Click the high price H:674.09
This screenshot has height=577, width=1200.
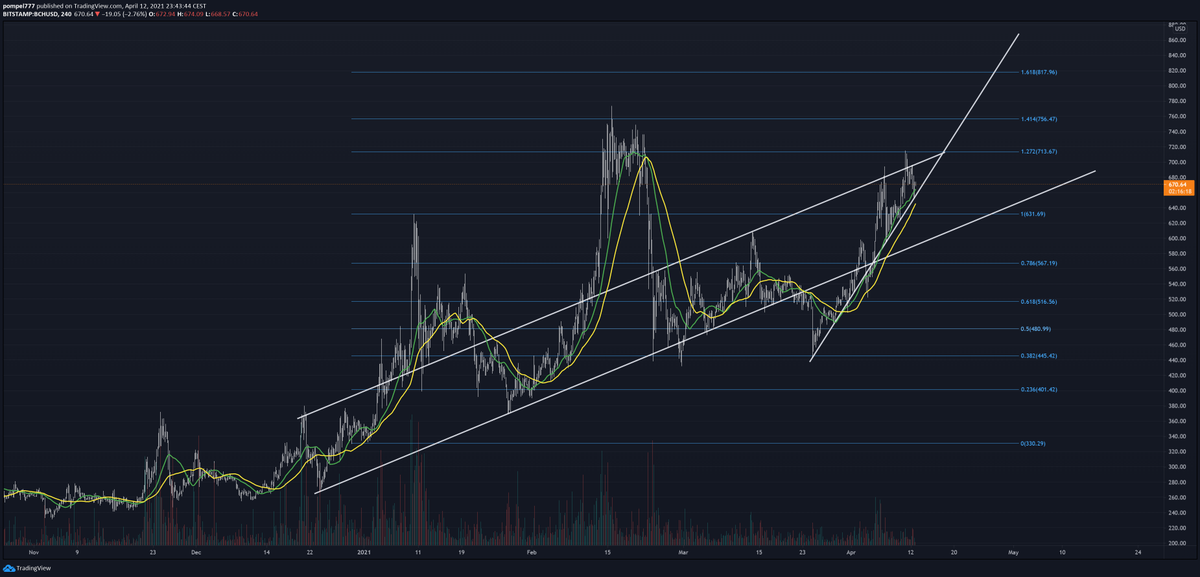pos(190,14)
